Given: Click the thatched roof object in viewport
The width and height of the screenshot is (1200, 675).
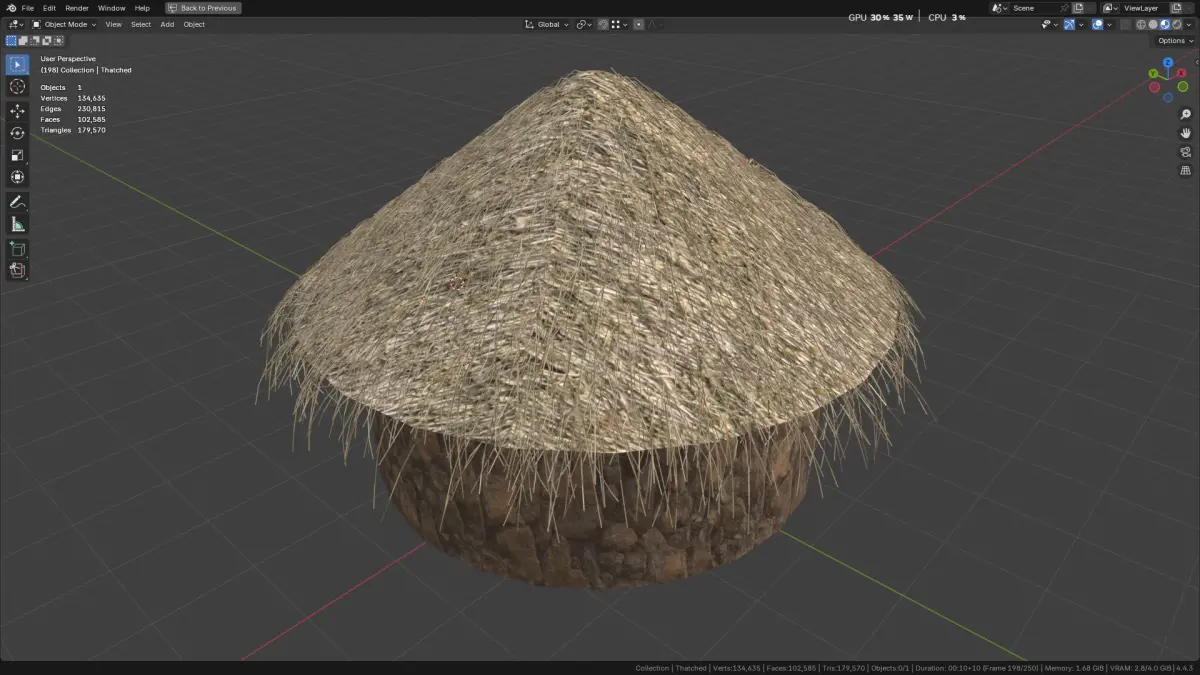Looking at the screenshot, I should click(x=590, y=270).
